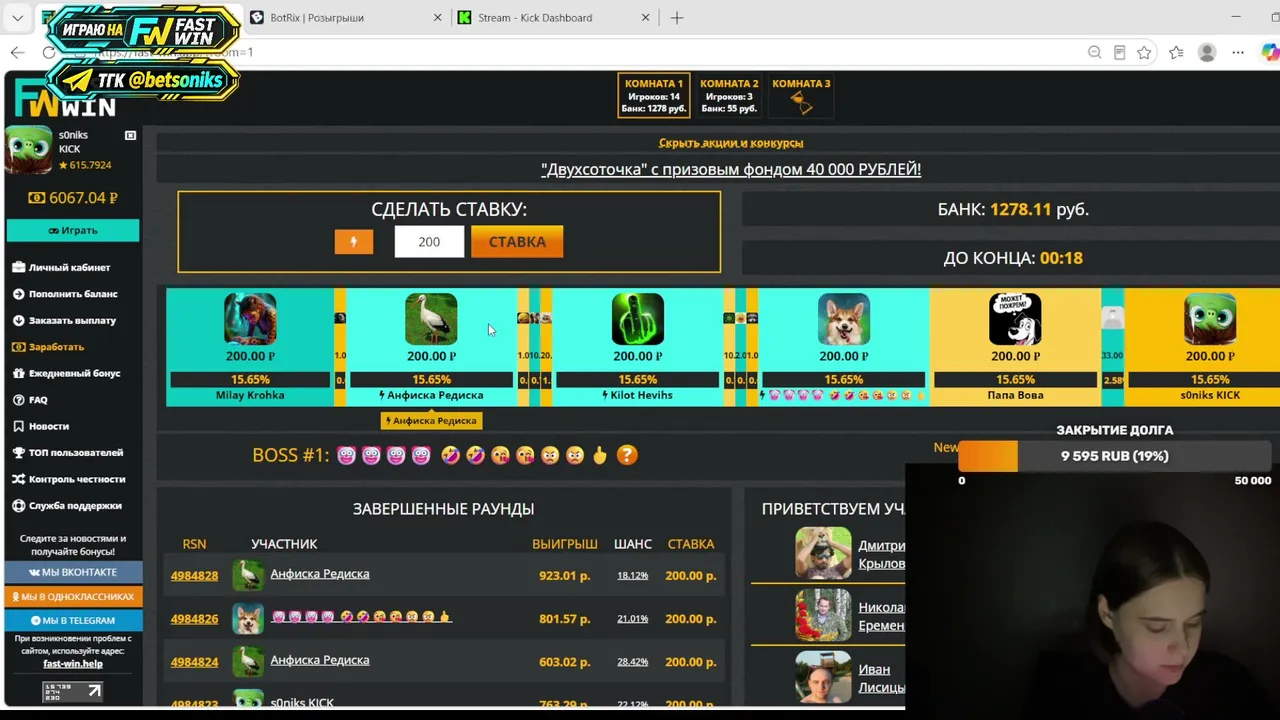This screenshot has height=720, width=1280.
Task: Click the Анфиска Редиска name in round 4984828
Action: click(x=320, y=574)
